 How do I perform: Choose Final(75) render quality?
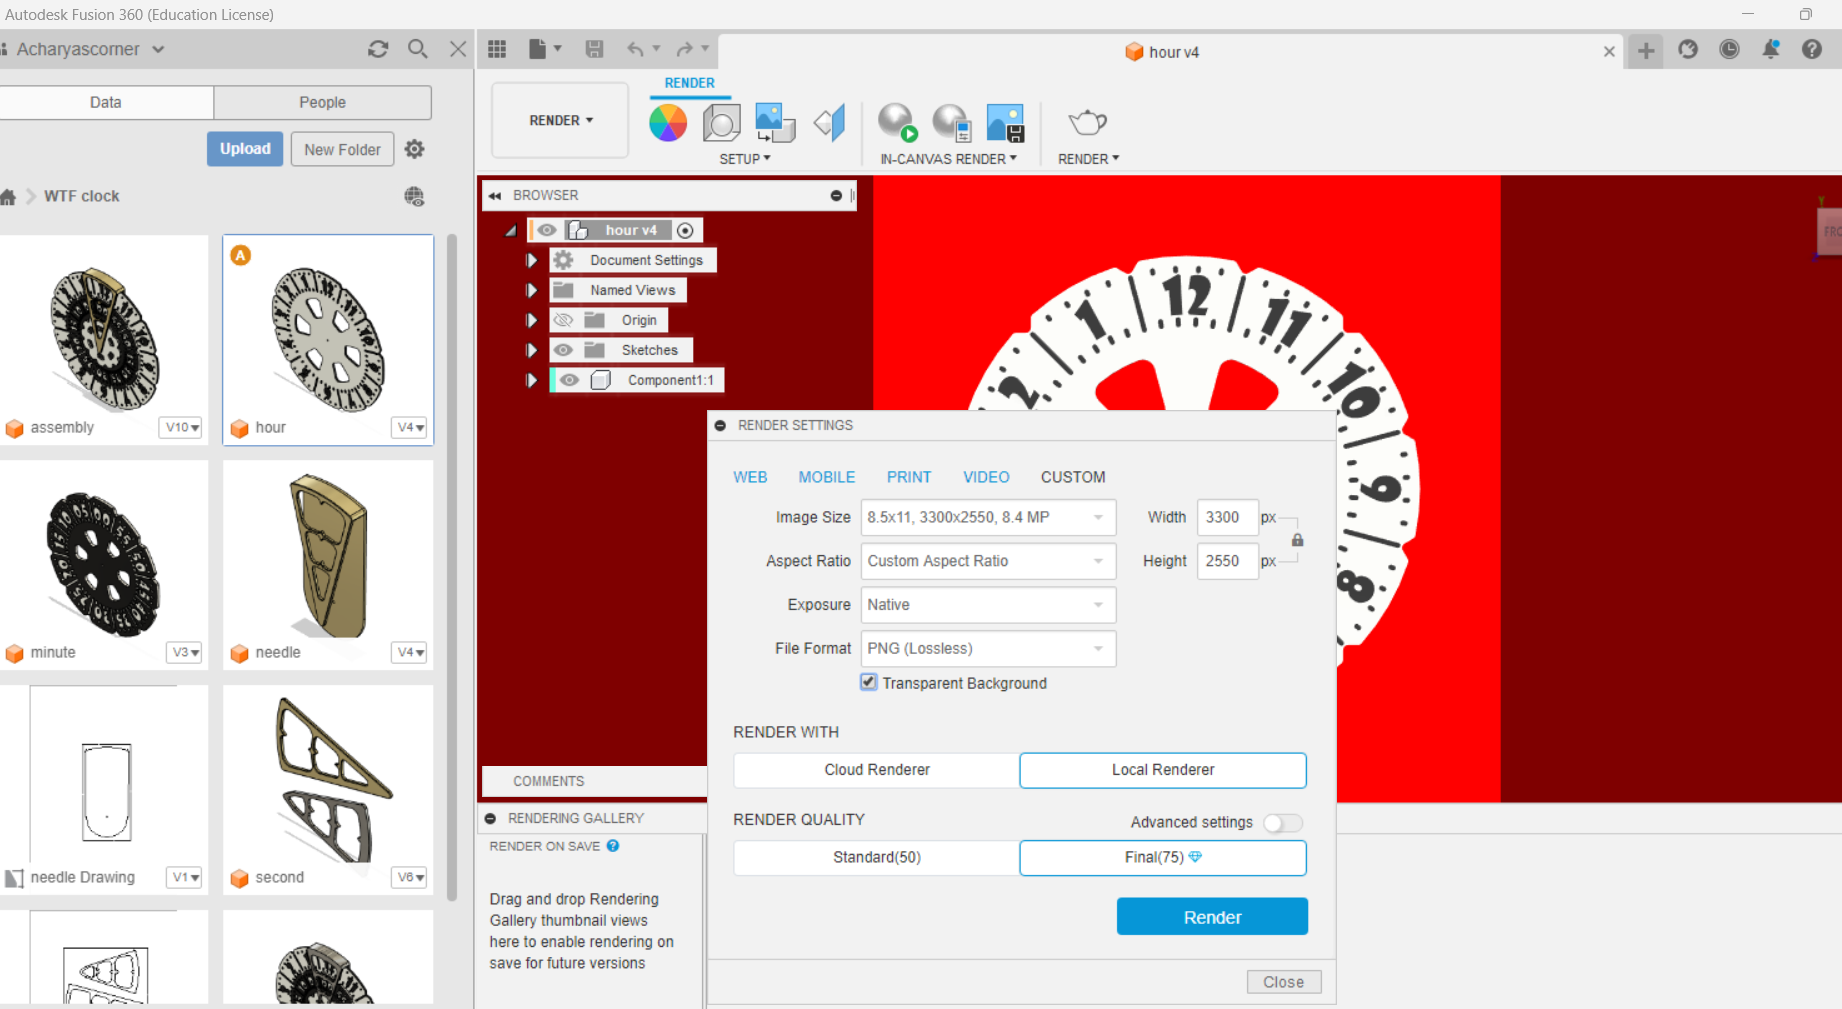tap(1162, 857)
